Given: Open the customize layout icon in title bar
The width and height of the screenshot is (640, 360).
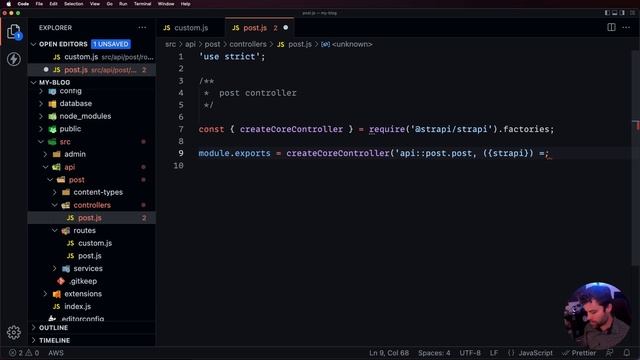Looking at the screenshot, I should coord(632,13).
